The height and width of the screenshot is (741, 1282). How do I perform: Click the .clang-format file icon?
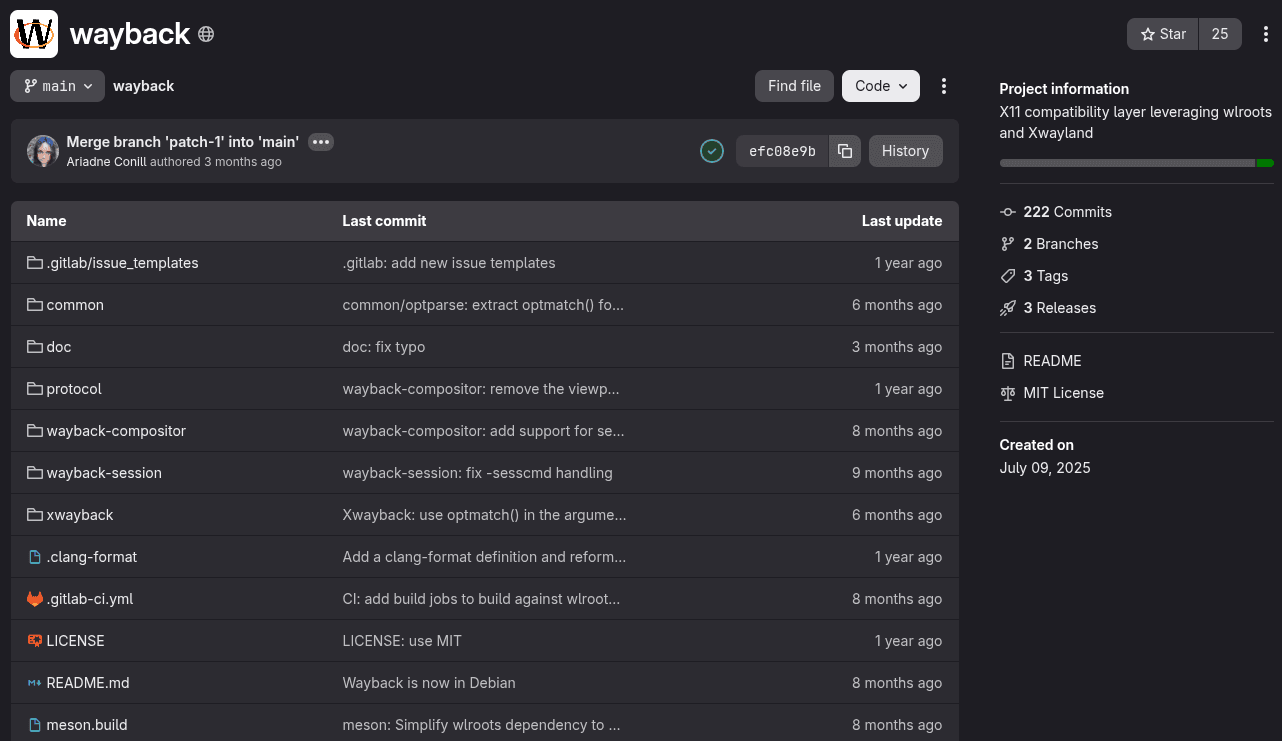(35, 557)
